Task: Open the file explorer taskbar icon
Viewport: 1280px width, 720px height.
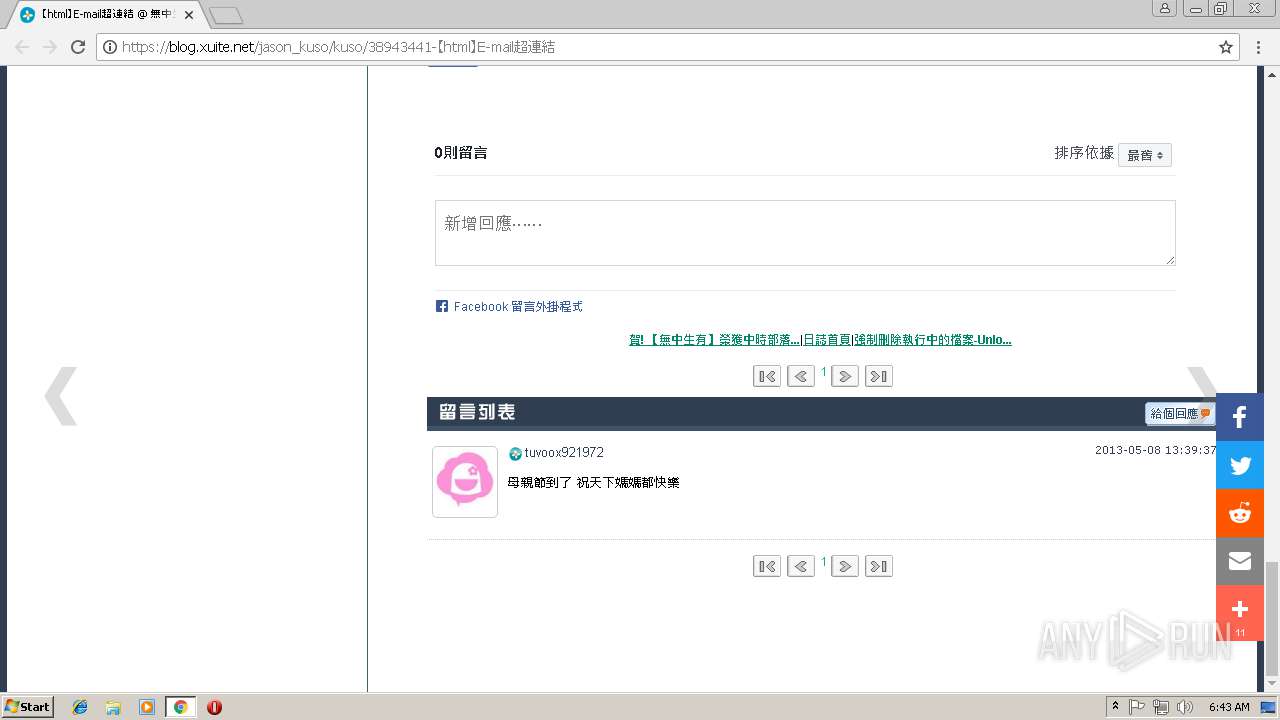Action: click(113, 707)
